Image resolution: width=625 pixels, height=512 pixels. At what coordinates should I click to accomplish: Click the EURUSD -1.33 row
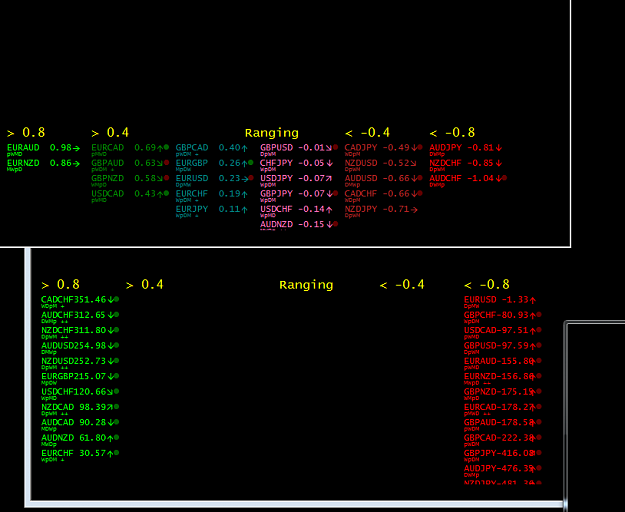click(x=500, y=300)
